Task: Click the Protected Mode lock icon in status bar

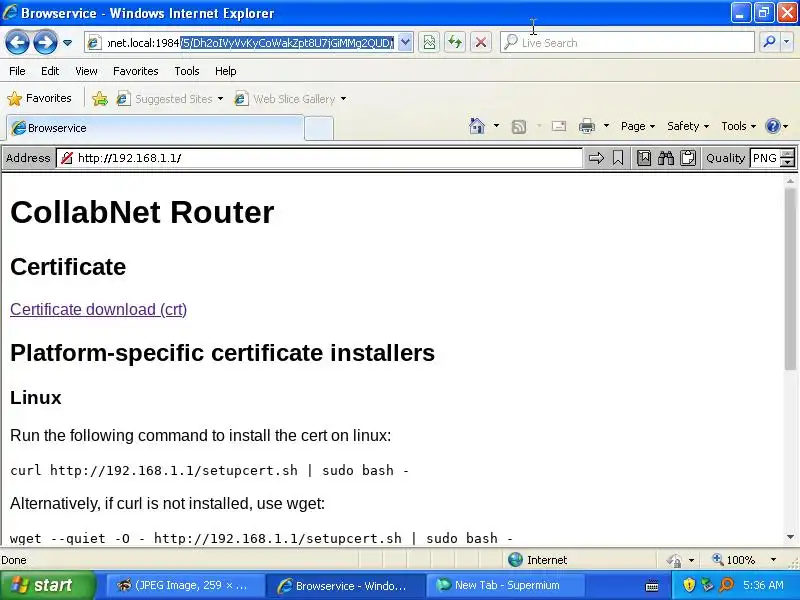Action: point(674,560)
